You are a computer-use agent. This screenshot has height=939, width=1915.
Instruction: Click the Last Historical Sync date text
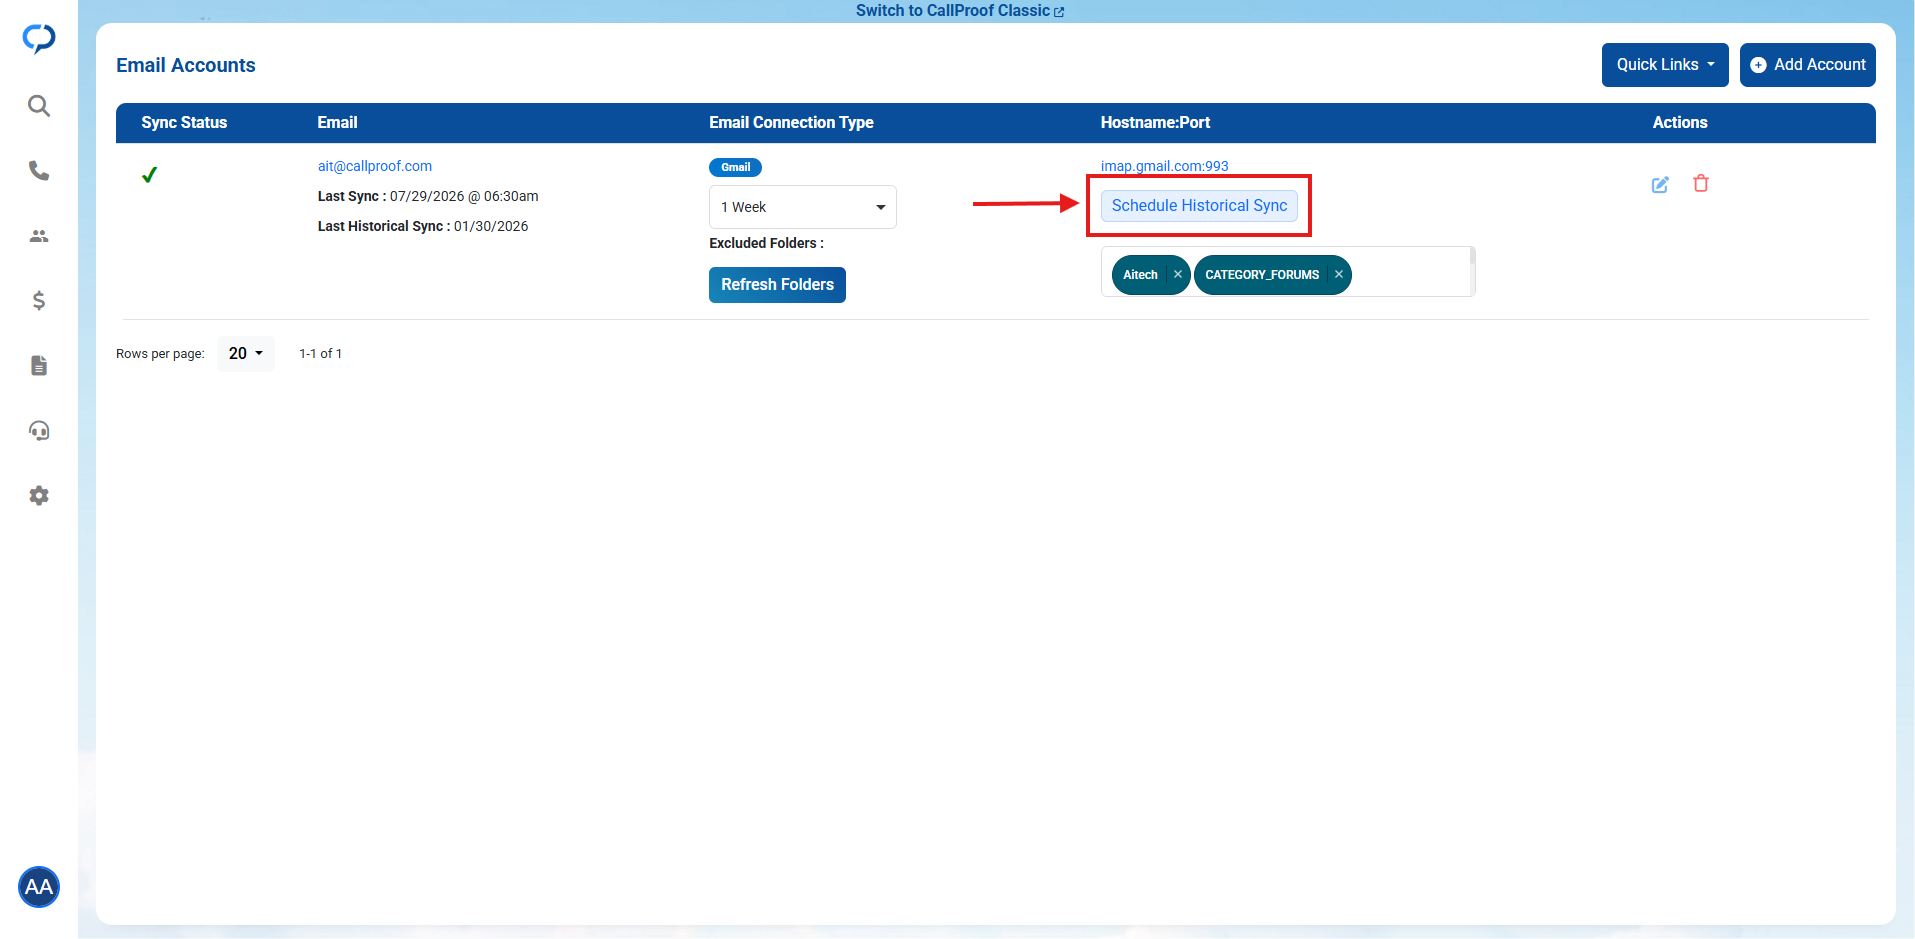491,226
